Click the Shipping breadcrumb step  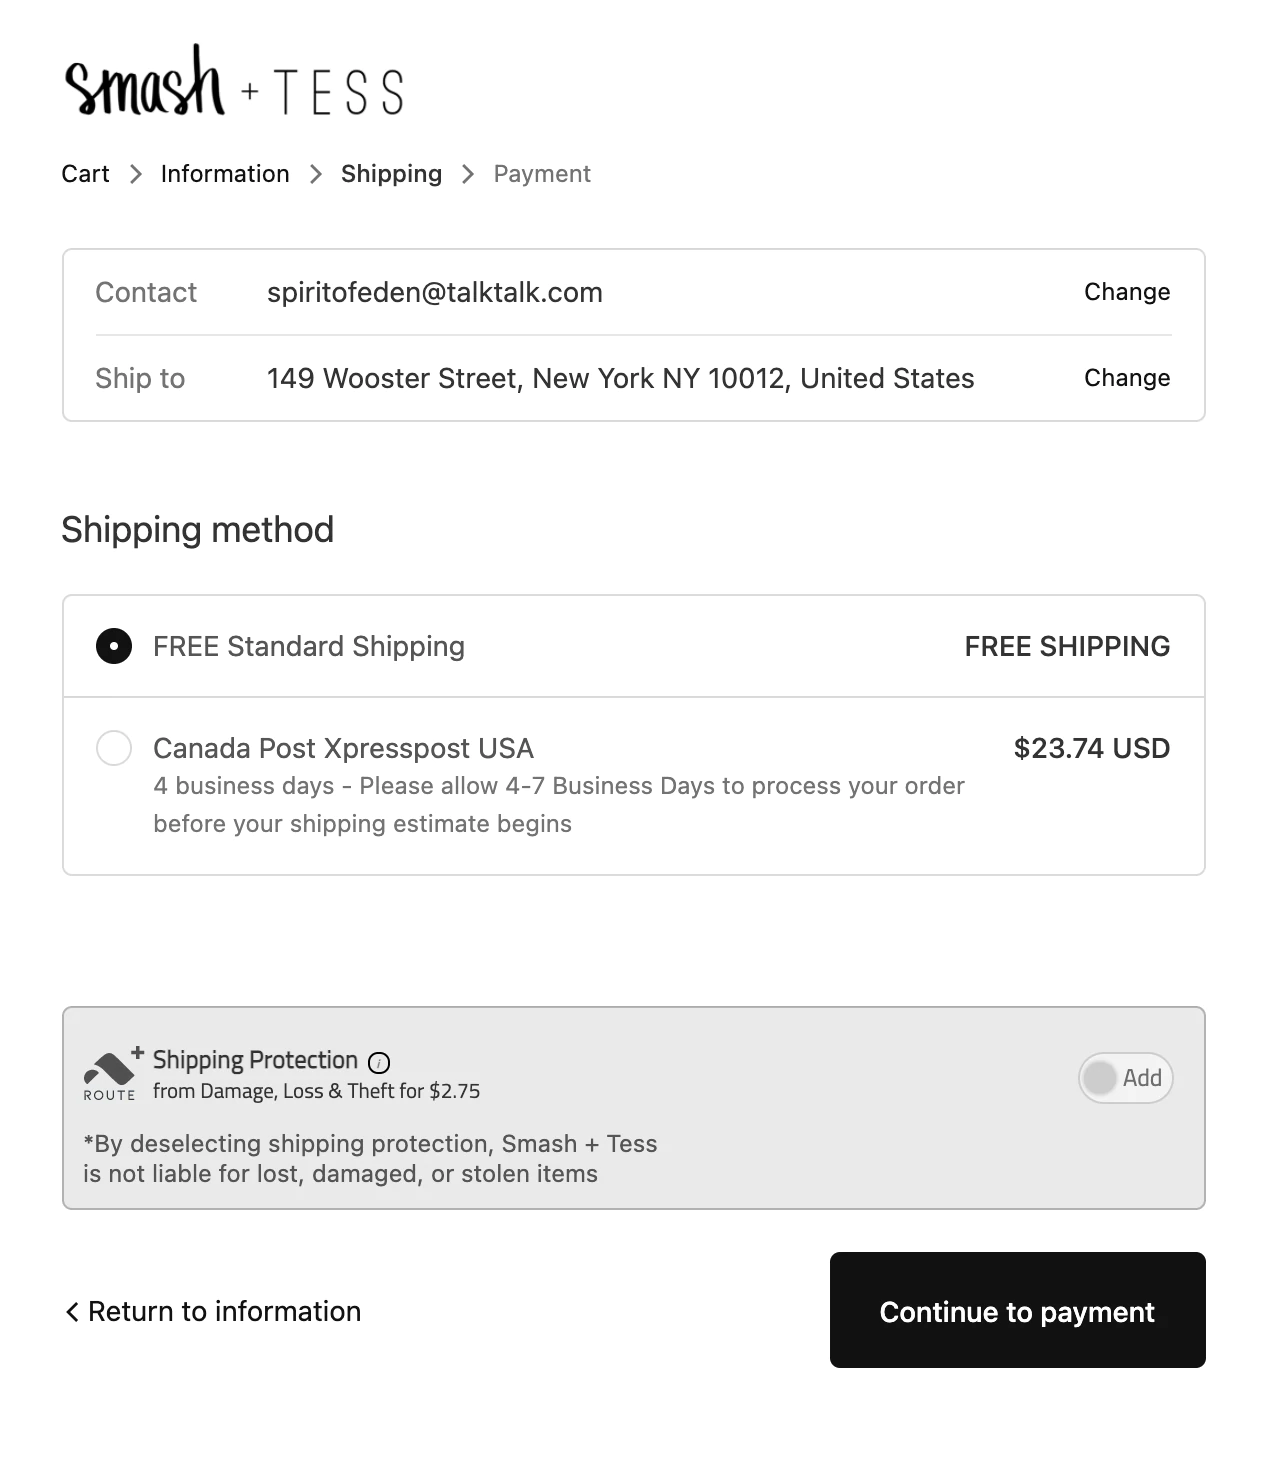click(x=391, y=174)
